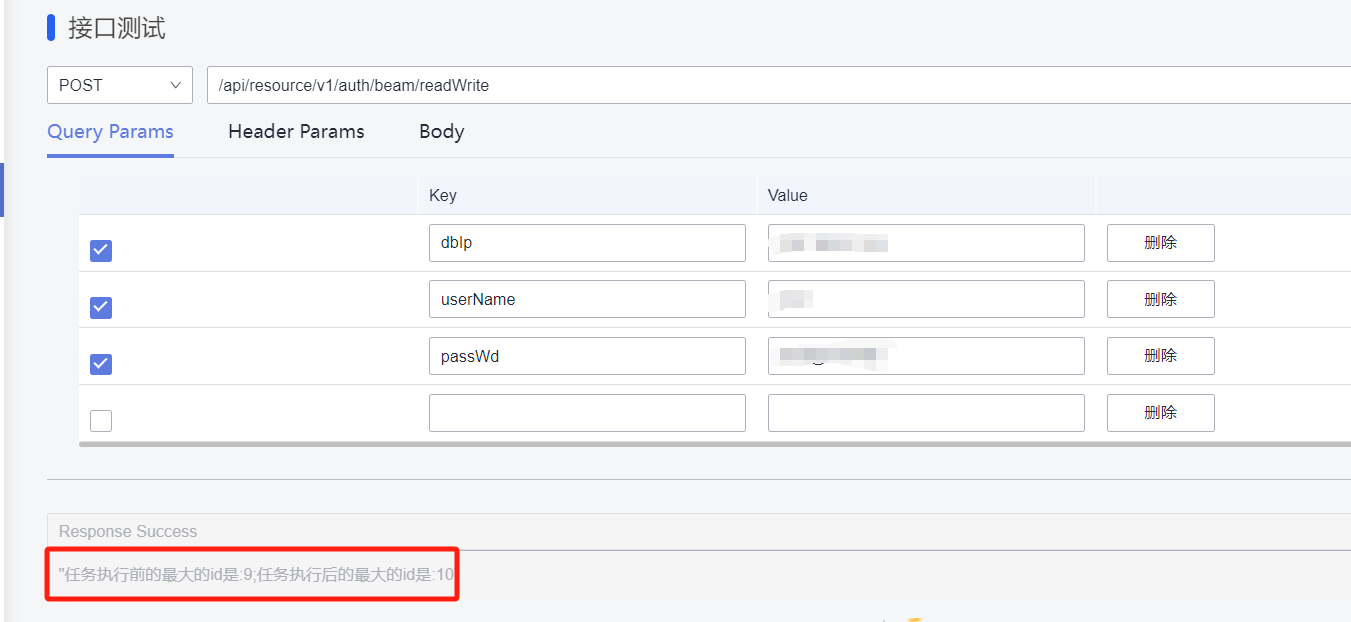The width and height of the screenshot is (1351, 622).
Task: Enable the empty row checkbox
Action: pyautogui.click(x=101, y=421)
